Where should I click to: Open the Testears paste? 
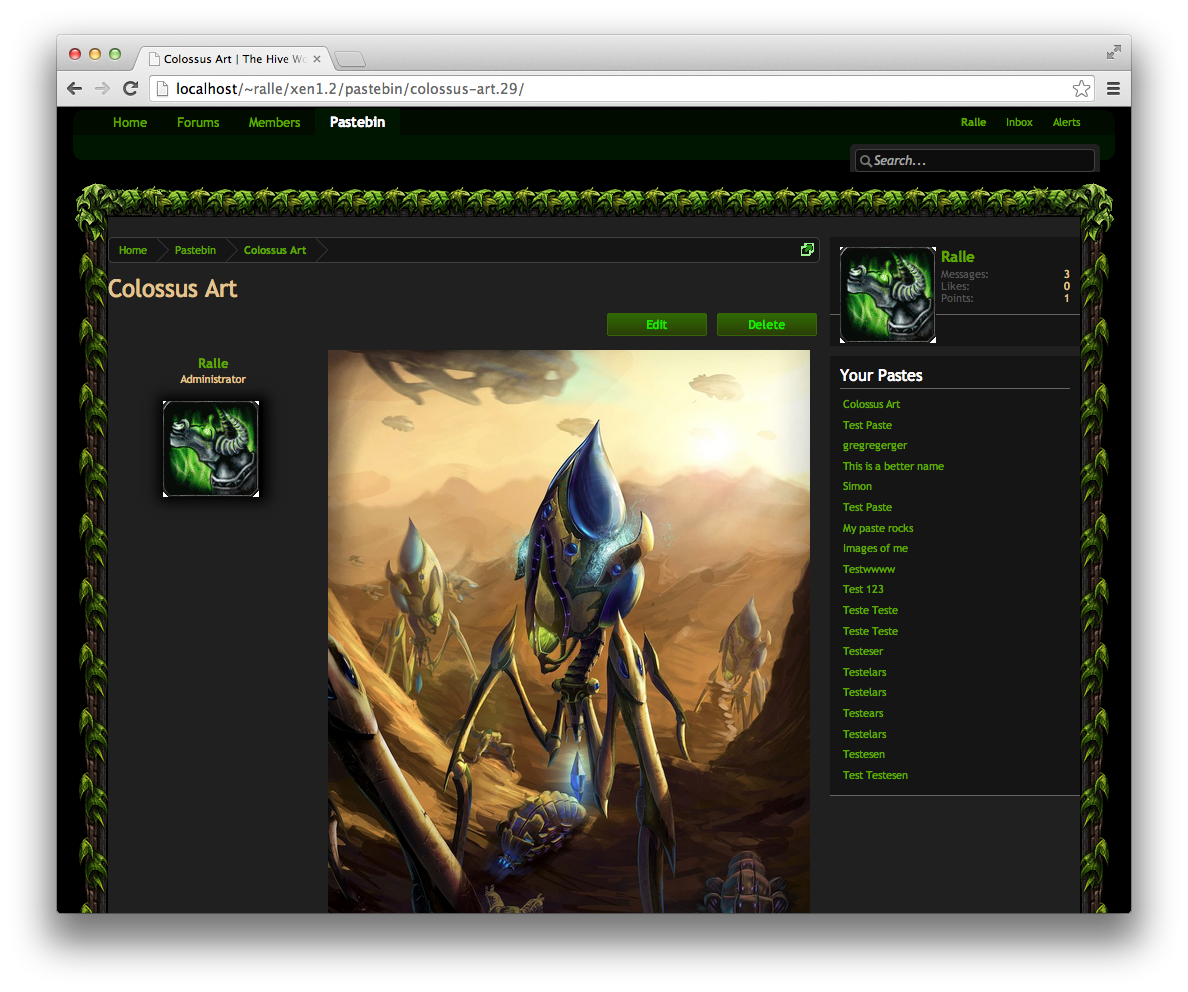[863, 713]
